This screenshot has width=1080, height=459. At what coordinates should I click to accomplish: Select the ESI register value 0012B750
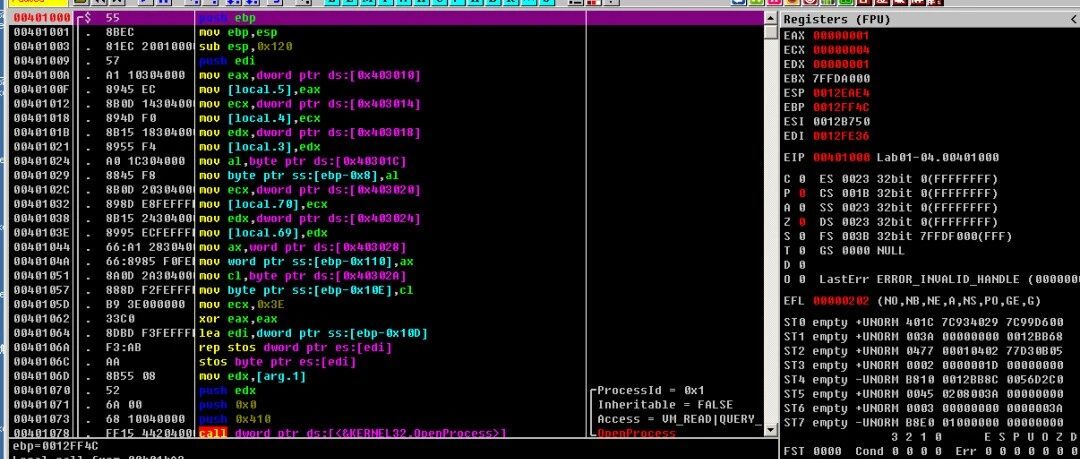pos(840,121)
